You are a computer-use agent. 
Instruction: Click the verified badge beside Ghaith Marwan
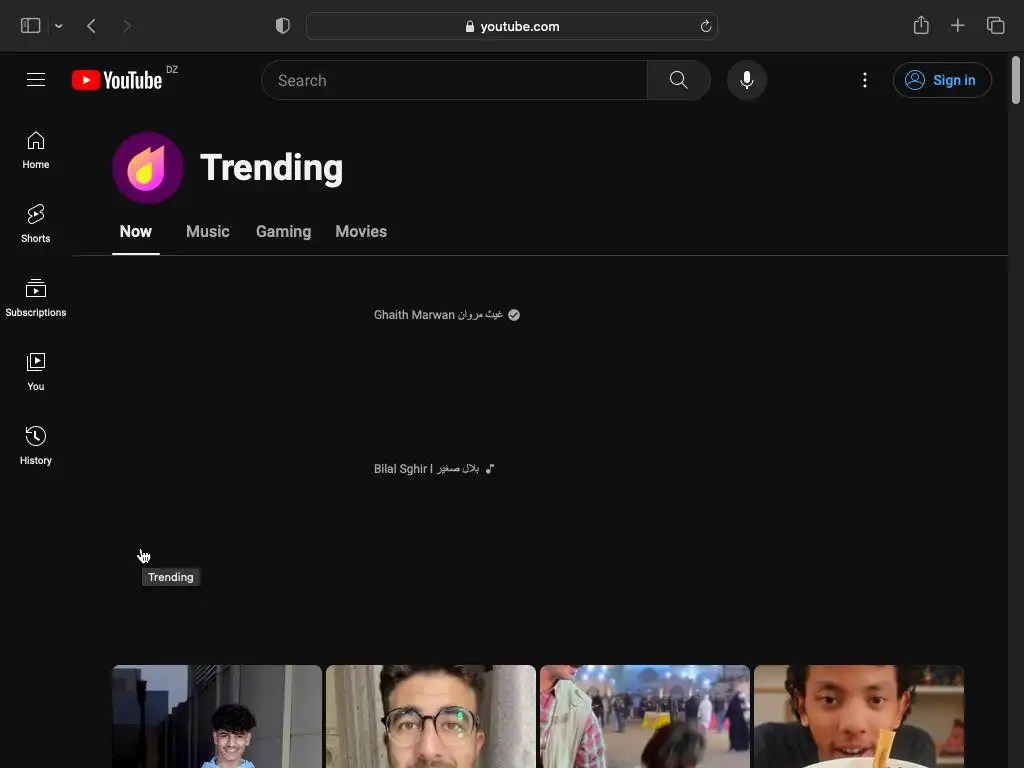pyautogui.click(x=514, y=315)
